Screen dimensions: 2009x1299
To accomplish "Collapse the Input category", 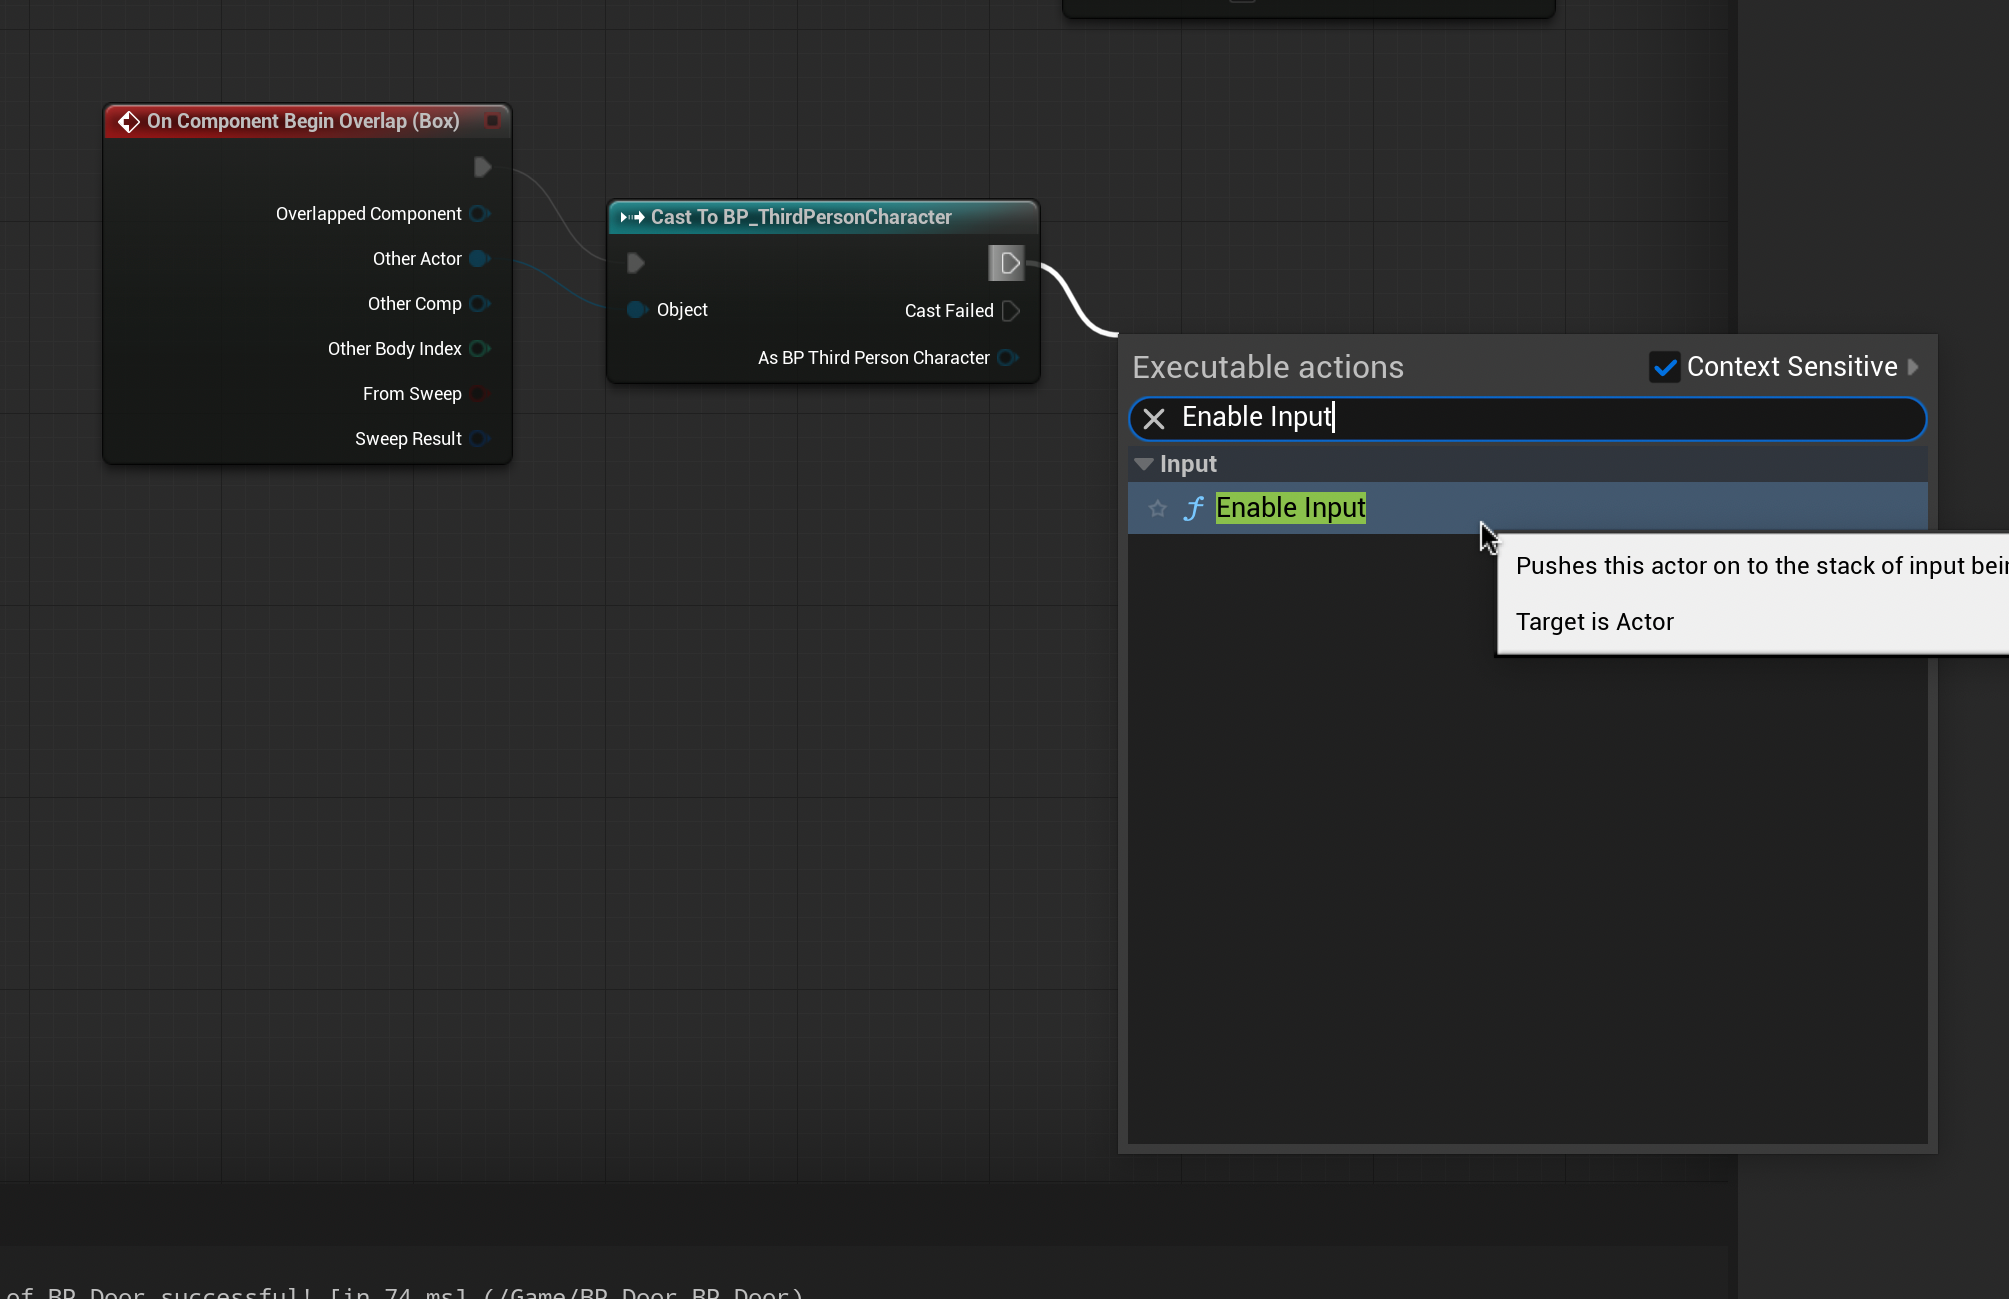I will (1144, 464).
